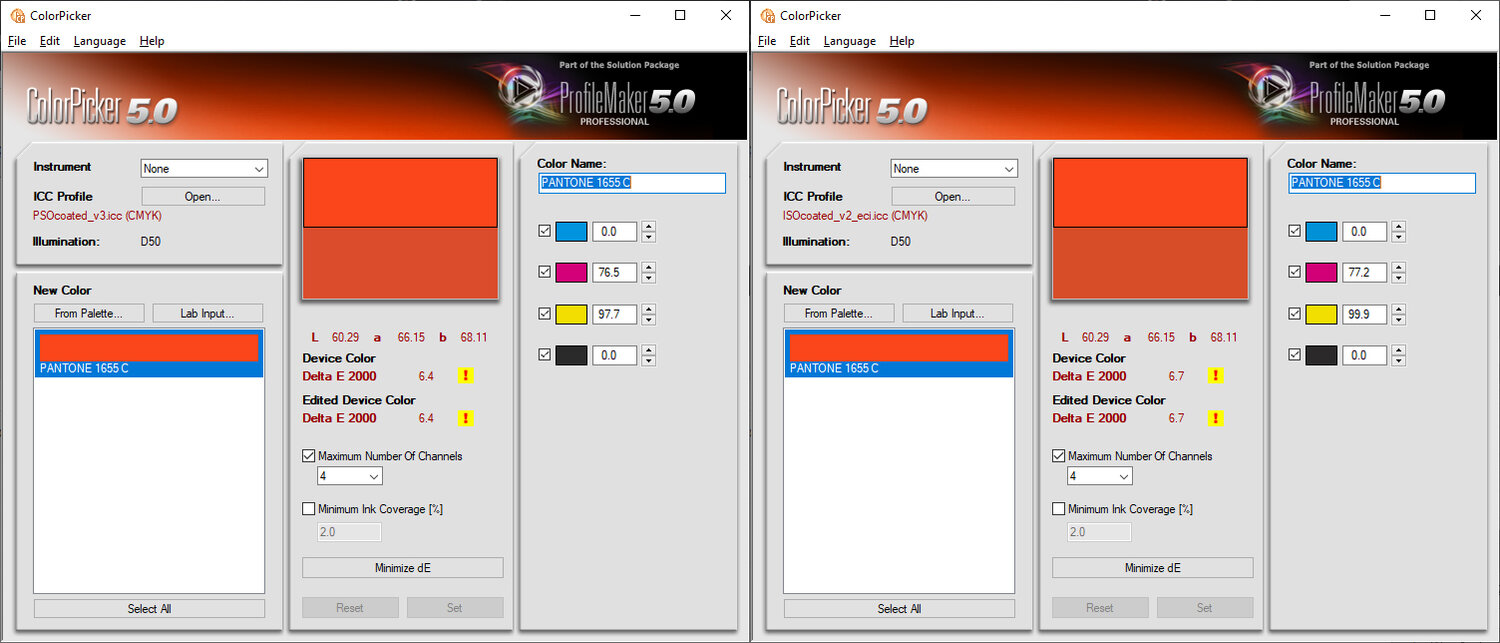Click magenta stepper arrows in left window

point(649,272)
